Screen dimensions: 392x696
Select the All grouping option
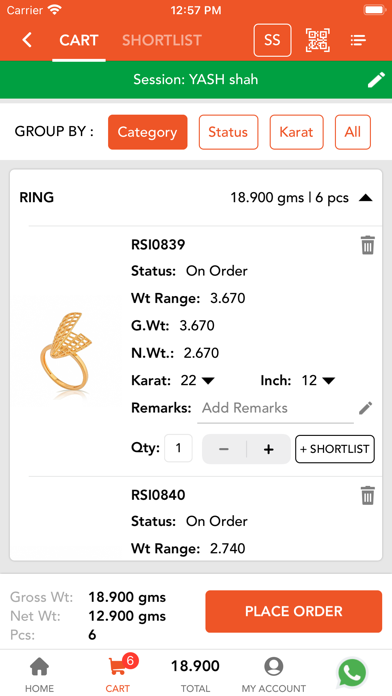(353, 132)
